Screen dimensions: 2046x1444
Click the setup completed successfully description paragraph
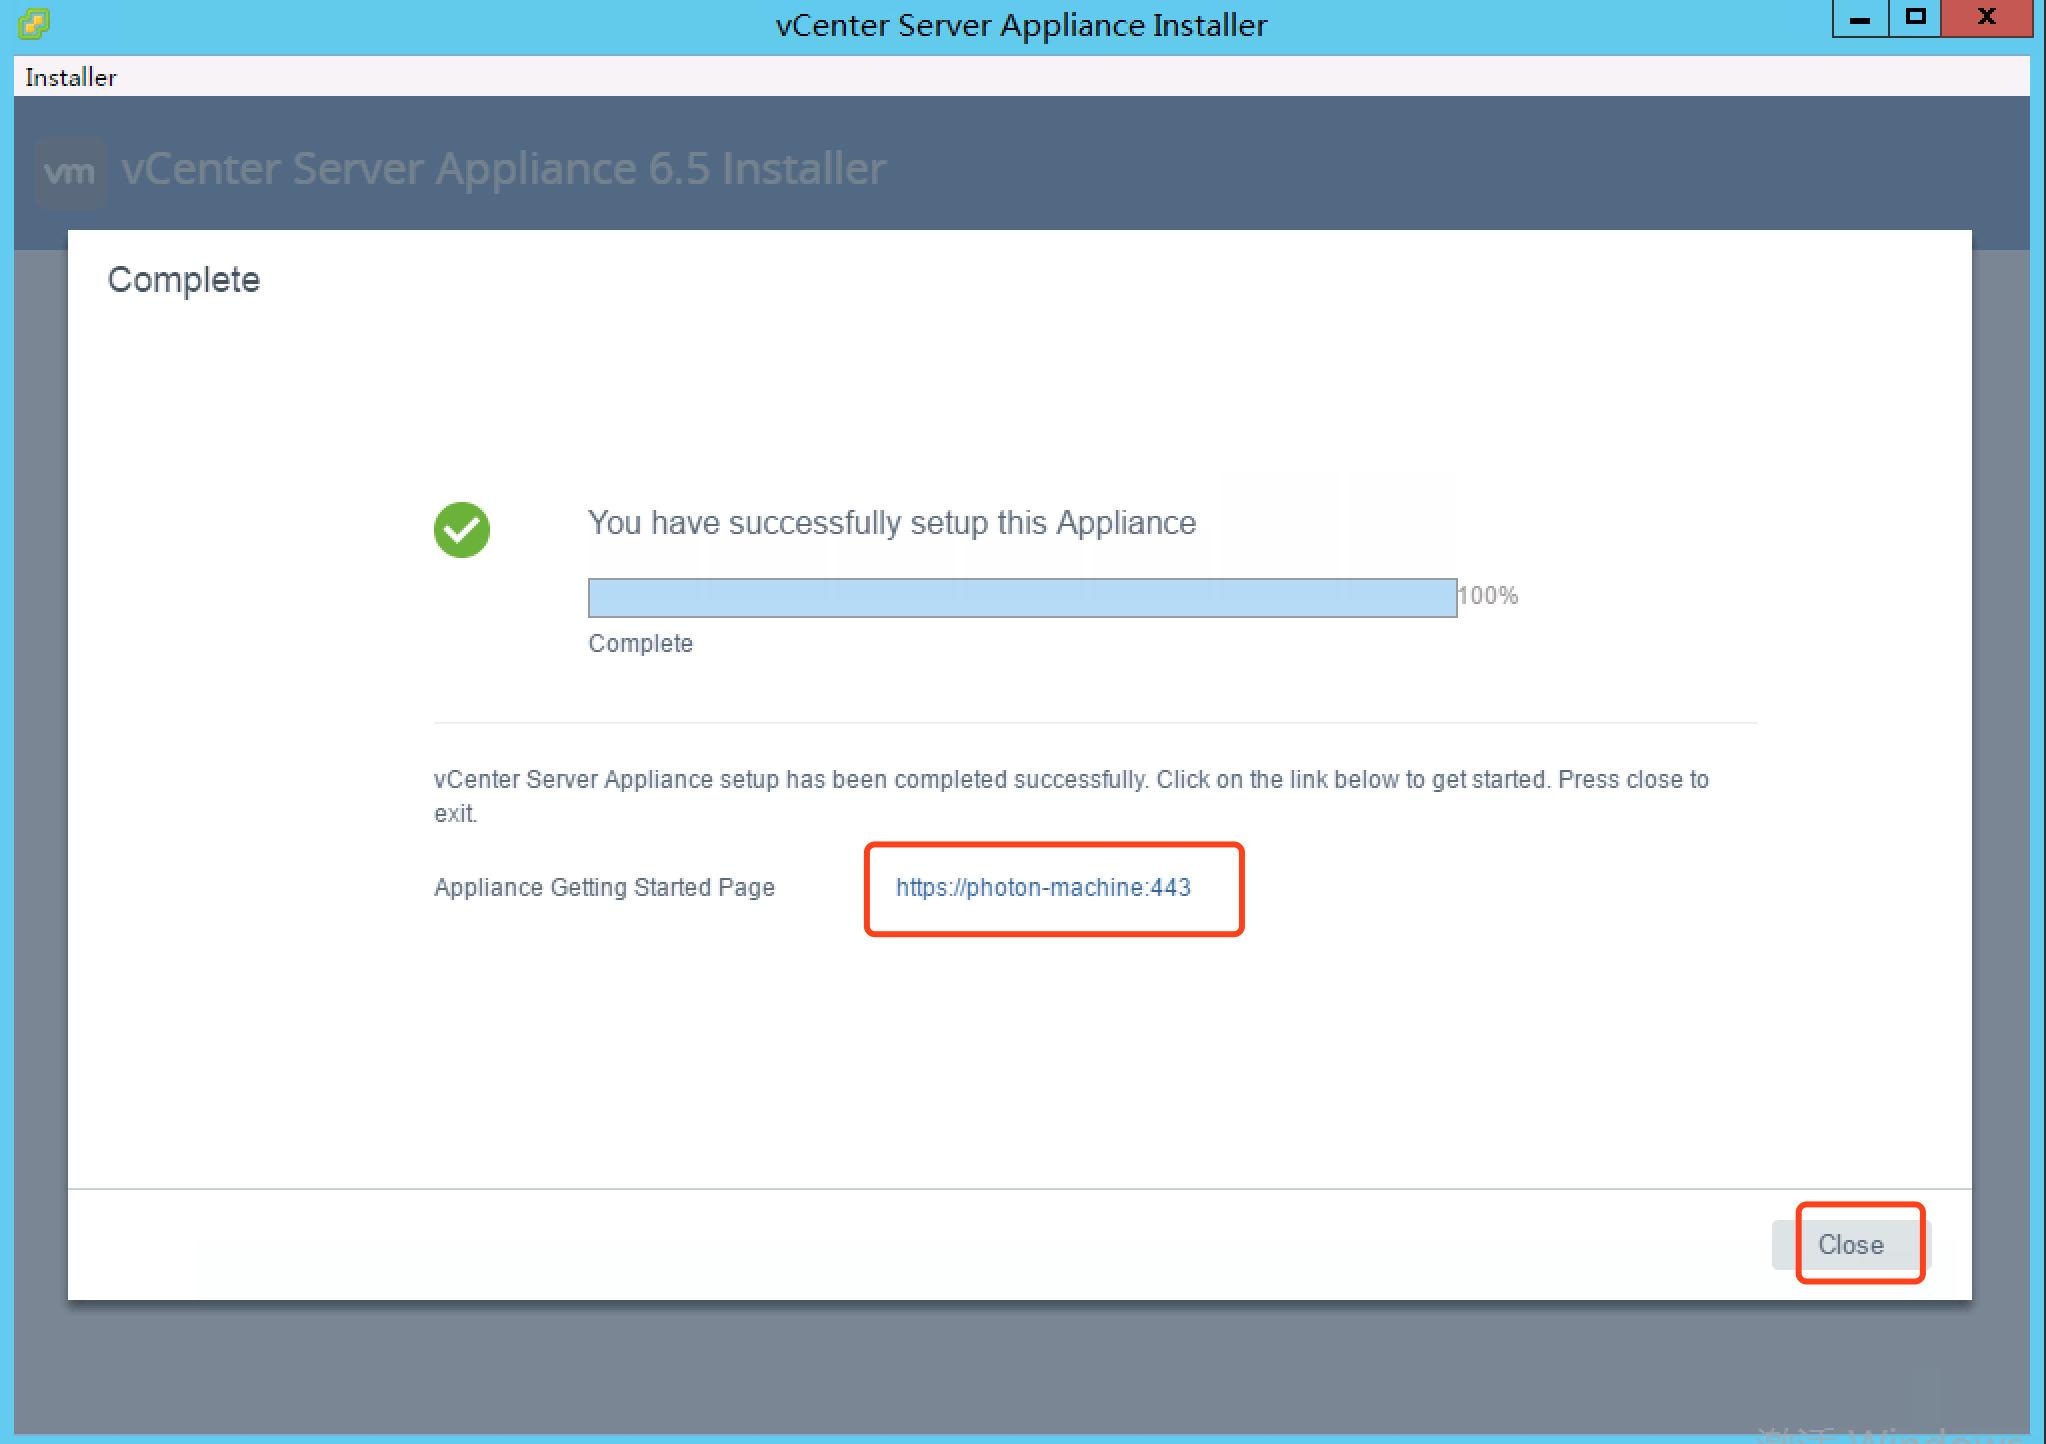[1071, 796]
